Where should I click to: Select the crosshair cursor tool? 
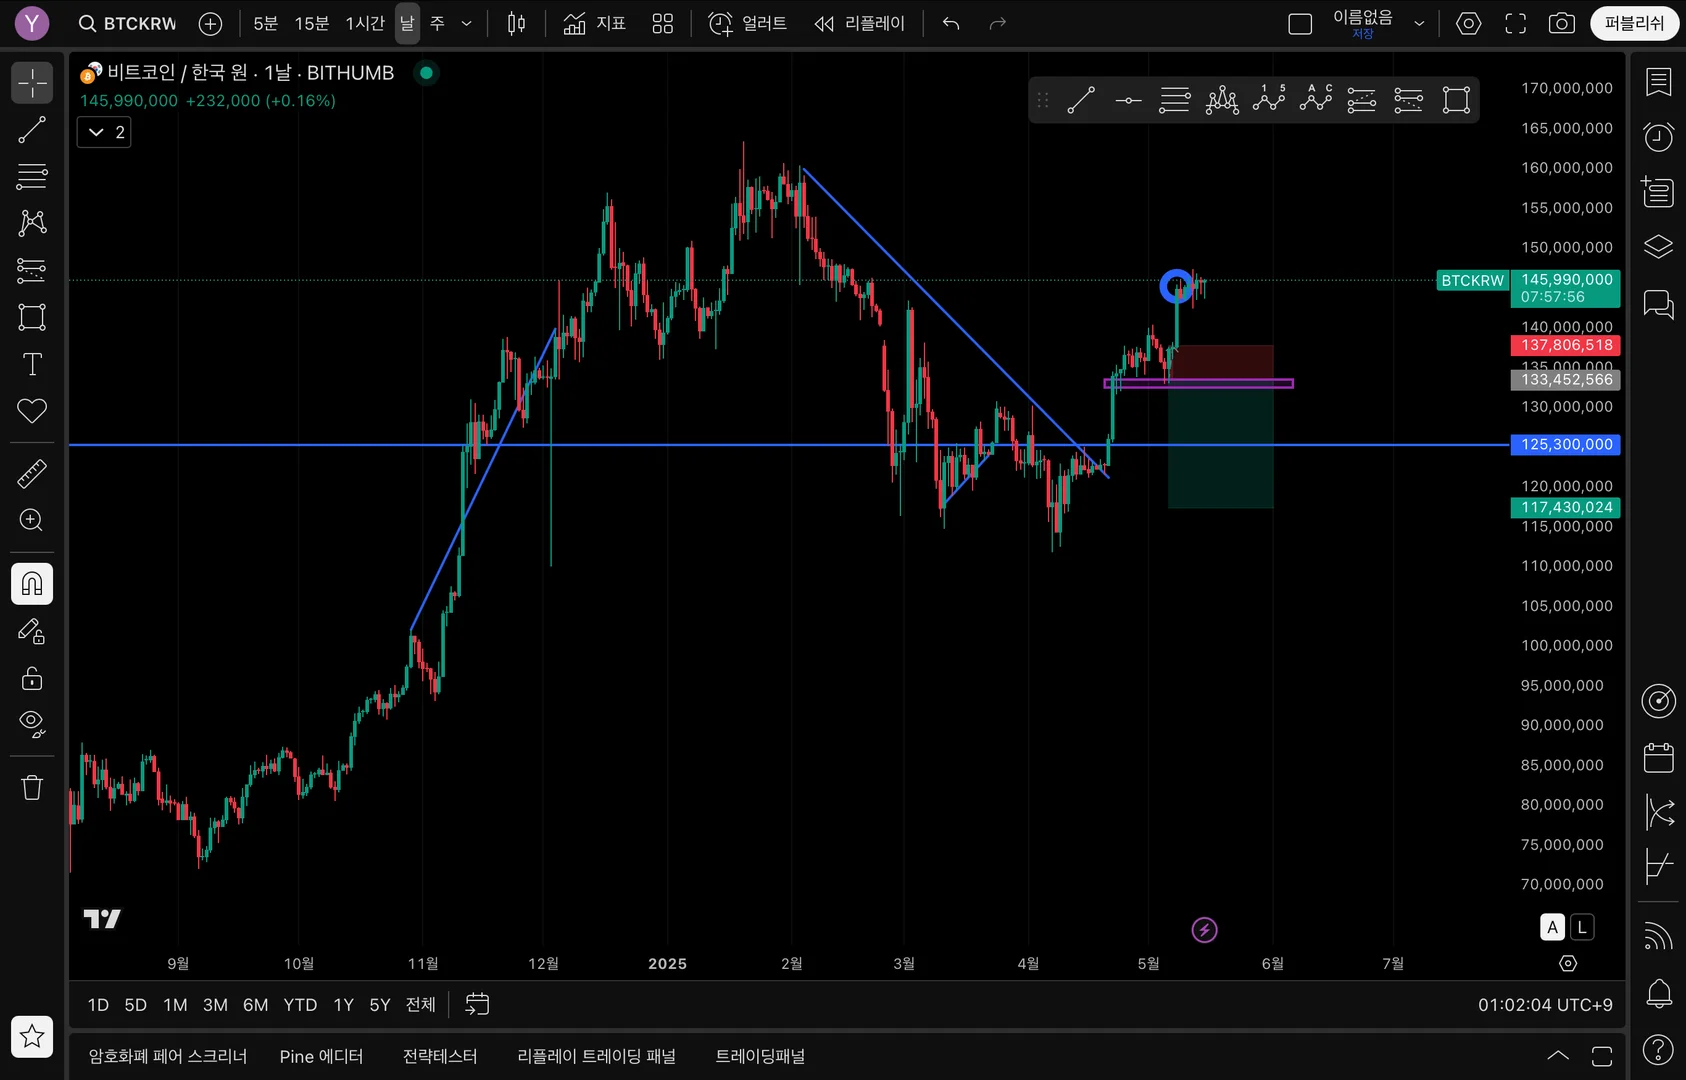(x=32, y=83)
